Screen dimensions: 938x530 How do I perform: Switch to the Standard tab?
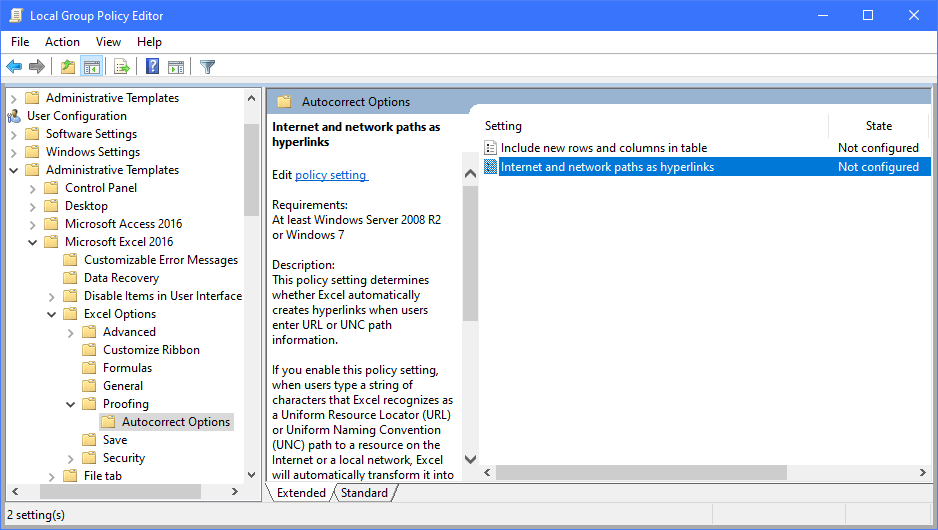pyautogui.click(x=364, y=493)
